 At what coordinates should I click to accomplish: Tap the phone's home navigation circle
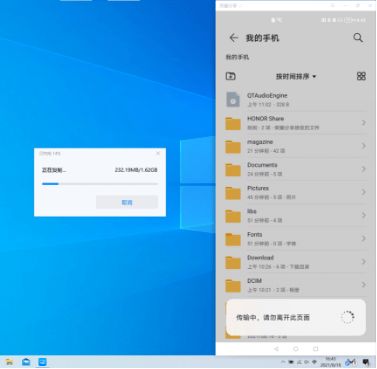click(296, 349)
